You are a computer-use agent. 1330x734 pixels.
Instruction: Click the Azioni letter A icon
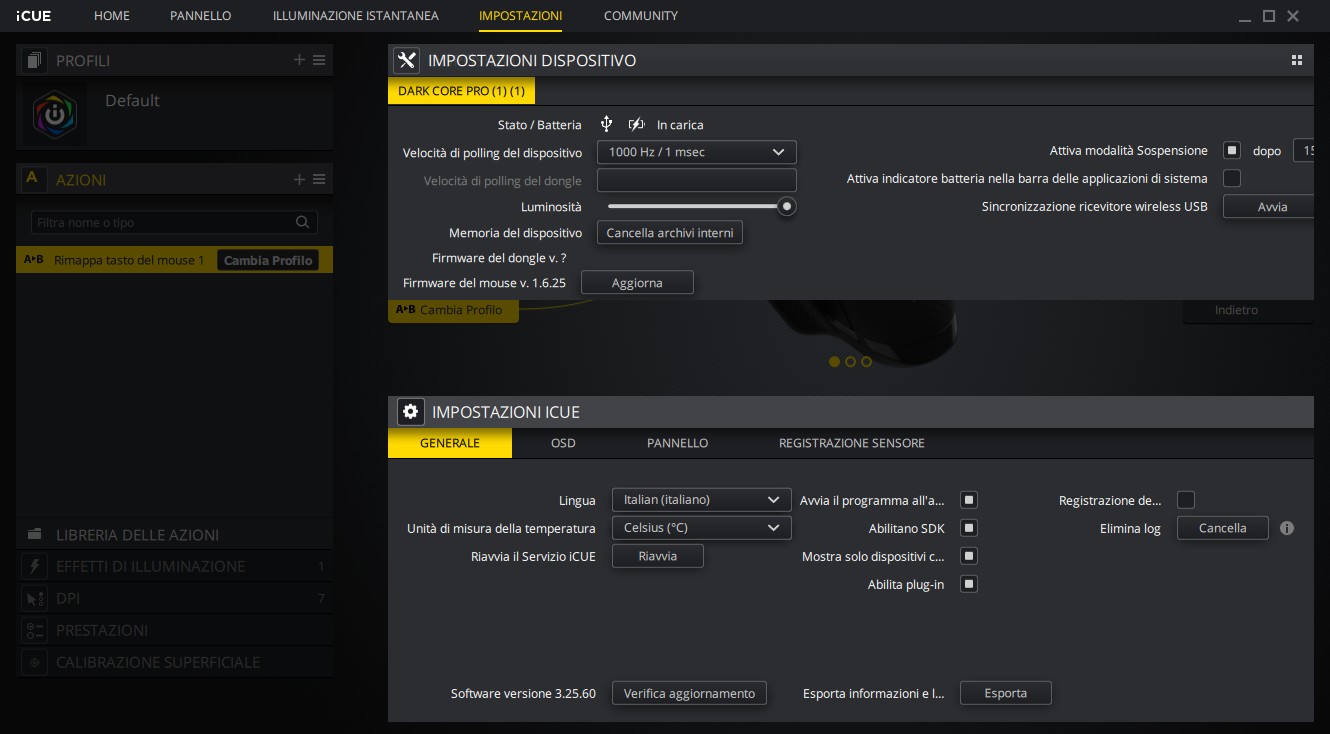coord(32,178)
